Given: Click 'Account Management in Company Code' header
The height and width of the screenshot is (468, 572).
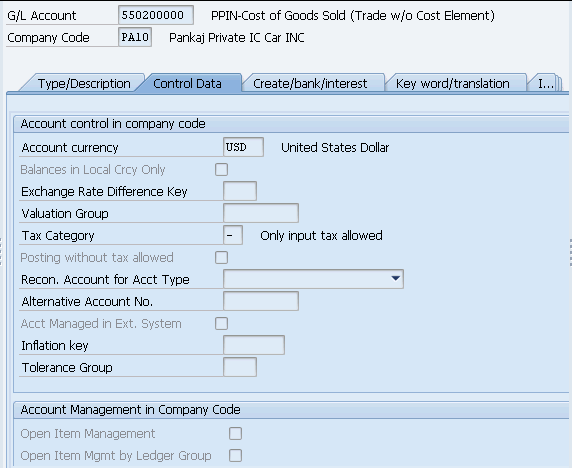Looking at the screenshot, I should click(x=131, y=410).
